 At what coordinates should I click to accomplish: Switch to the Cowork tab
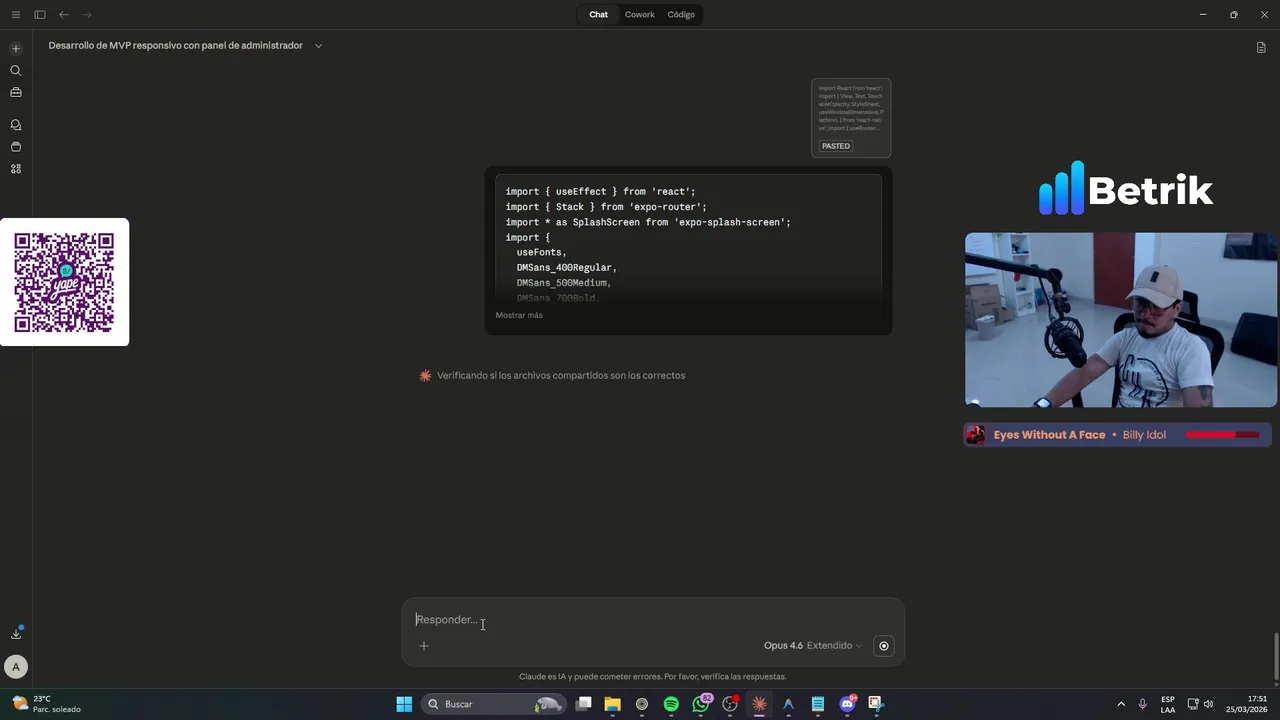[640, 15]
